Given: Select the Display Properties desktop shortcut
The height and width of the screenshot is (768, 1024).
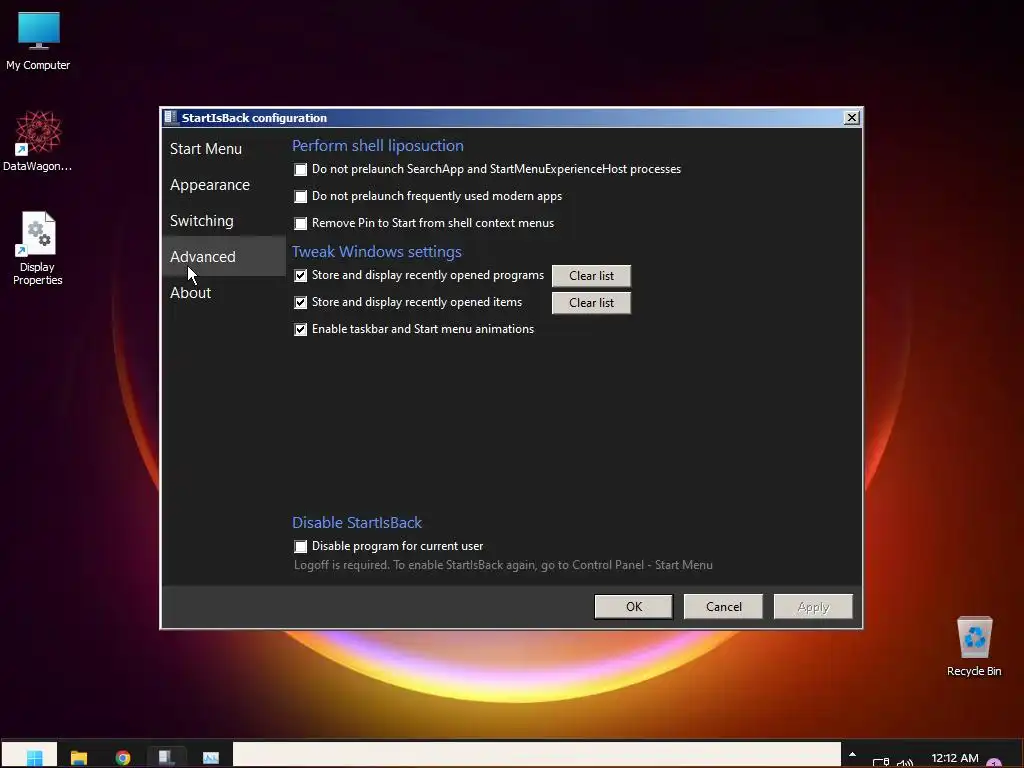Looking at the screenshot, I should (38, 248).
